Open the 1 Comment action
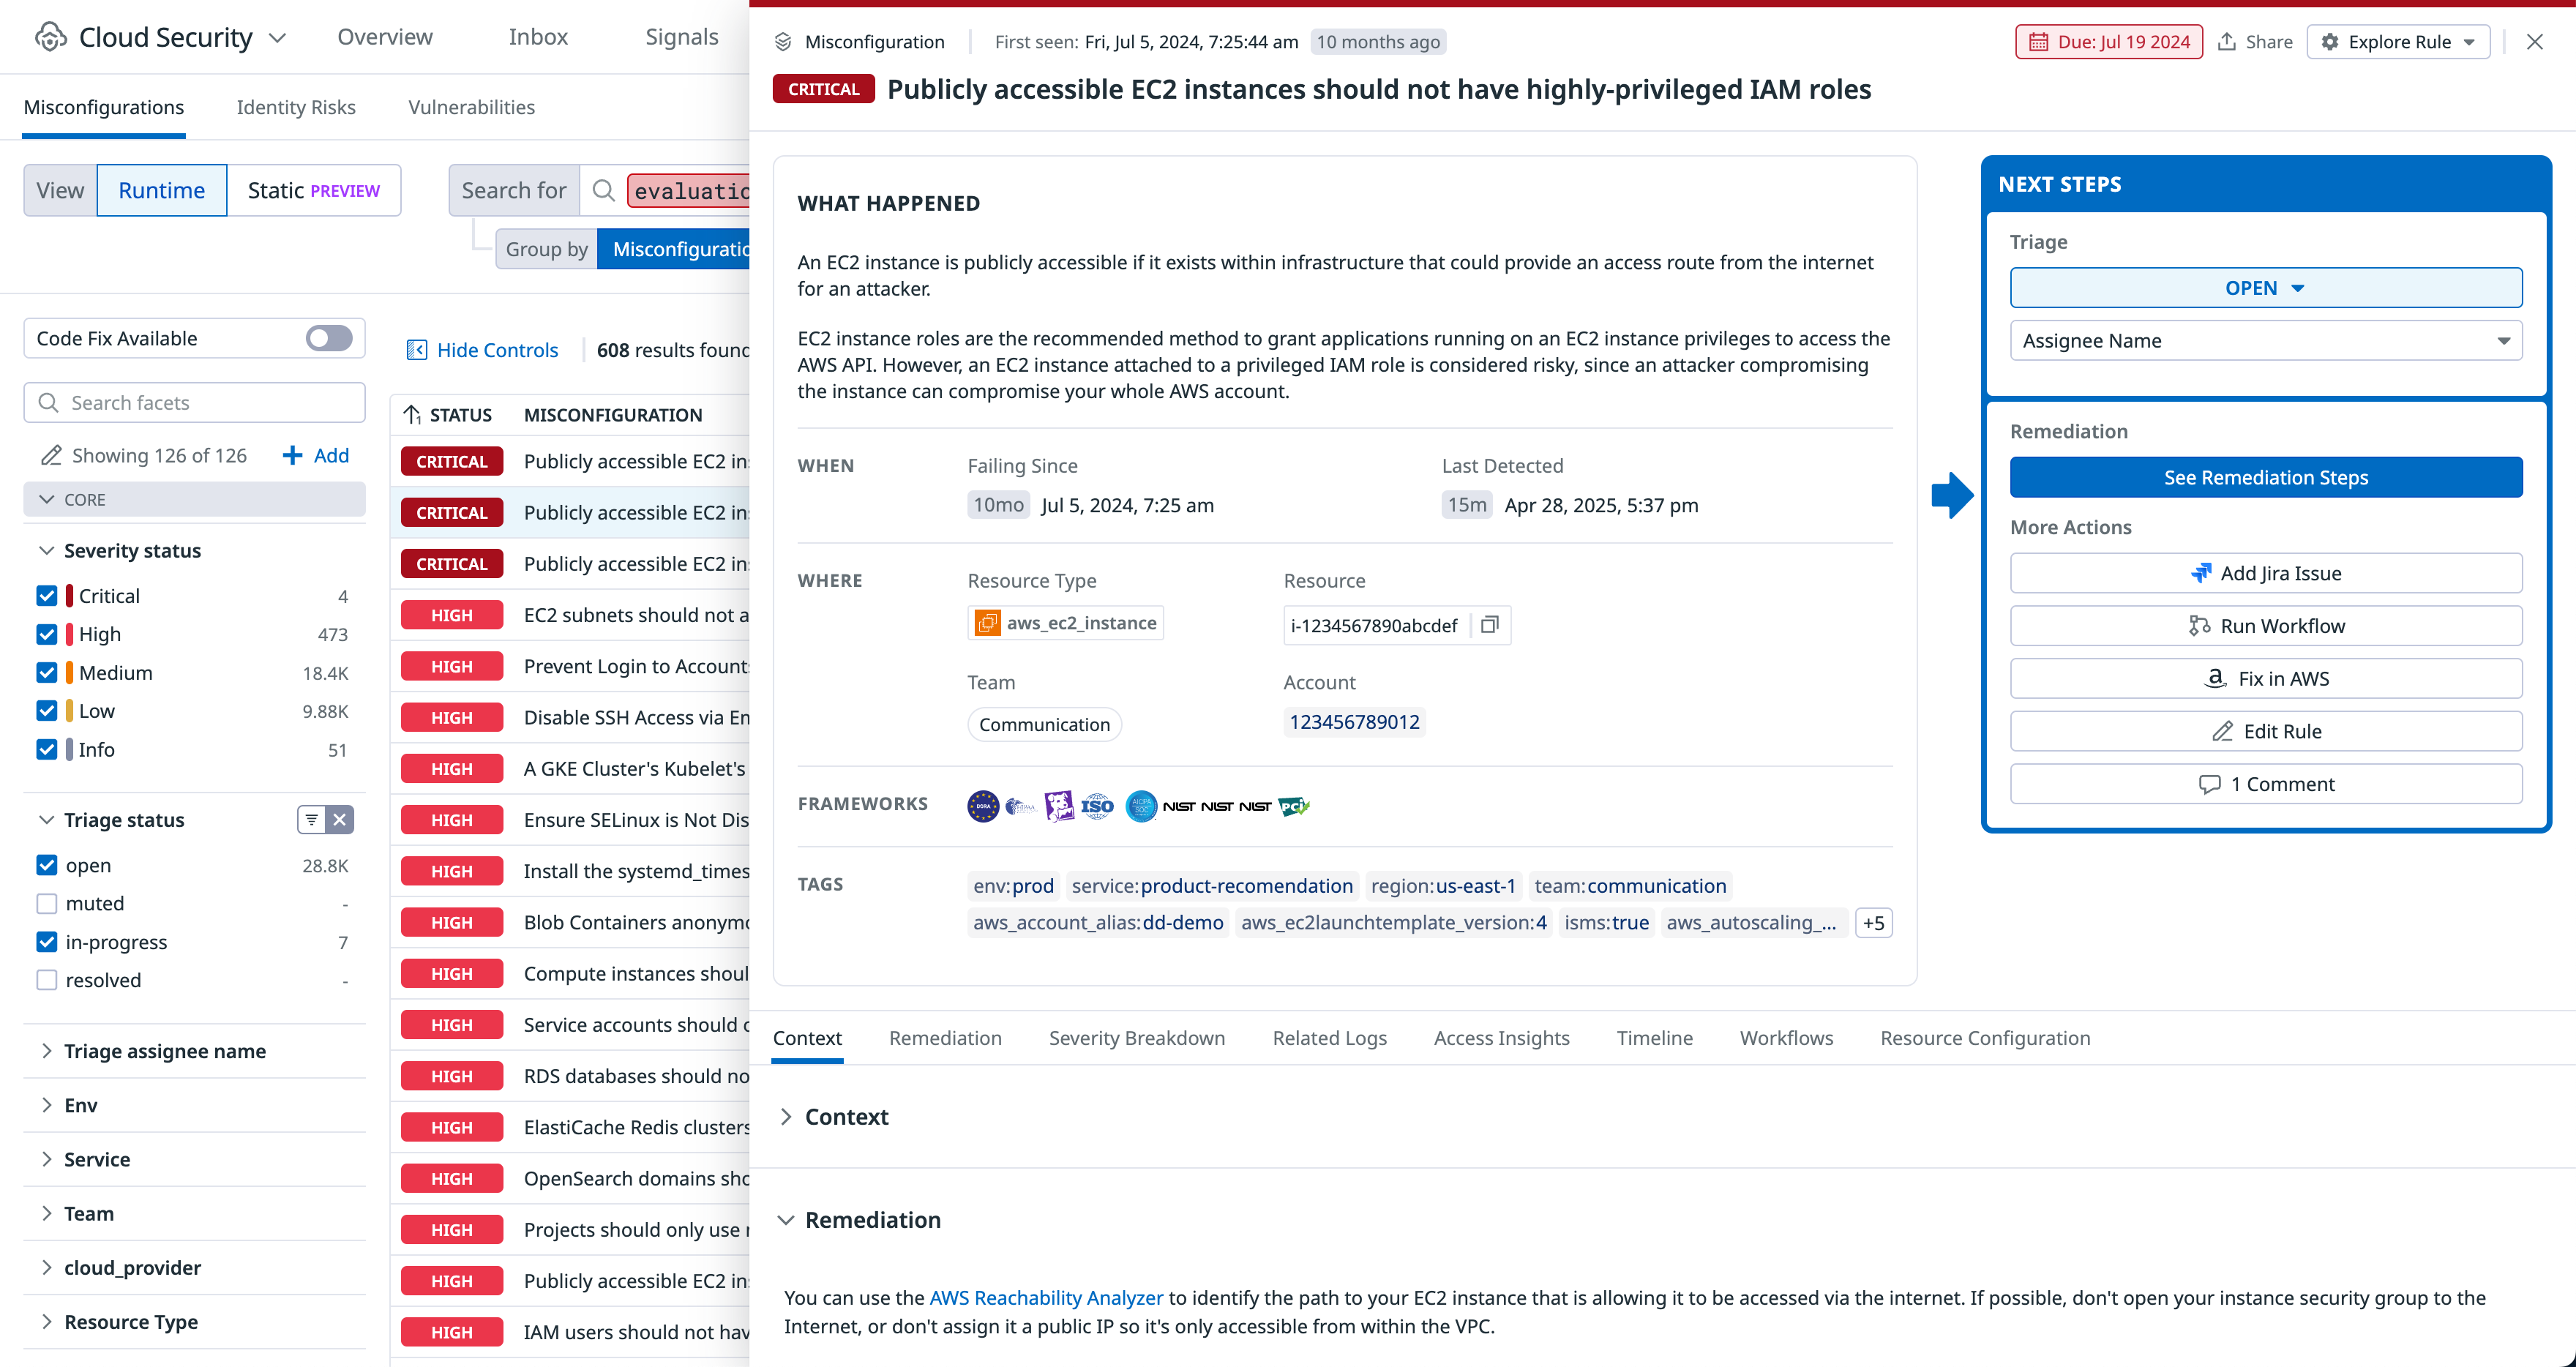Screen dimensions: 2576x1367 point(2265,784)
